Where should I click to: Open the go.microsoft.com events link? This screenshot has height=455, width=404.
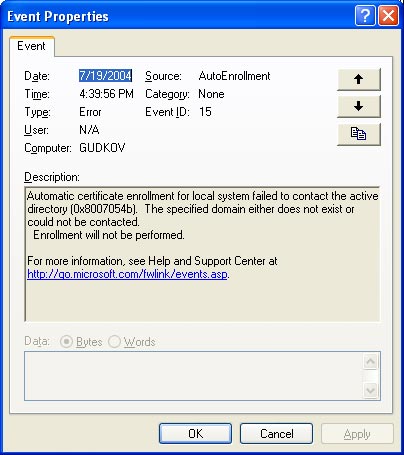point(127,274)
